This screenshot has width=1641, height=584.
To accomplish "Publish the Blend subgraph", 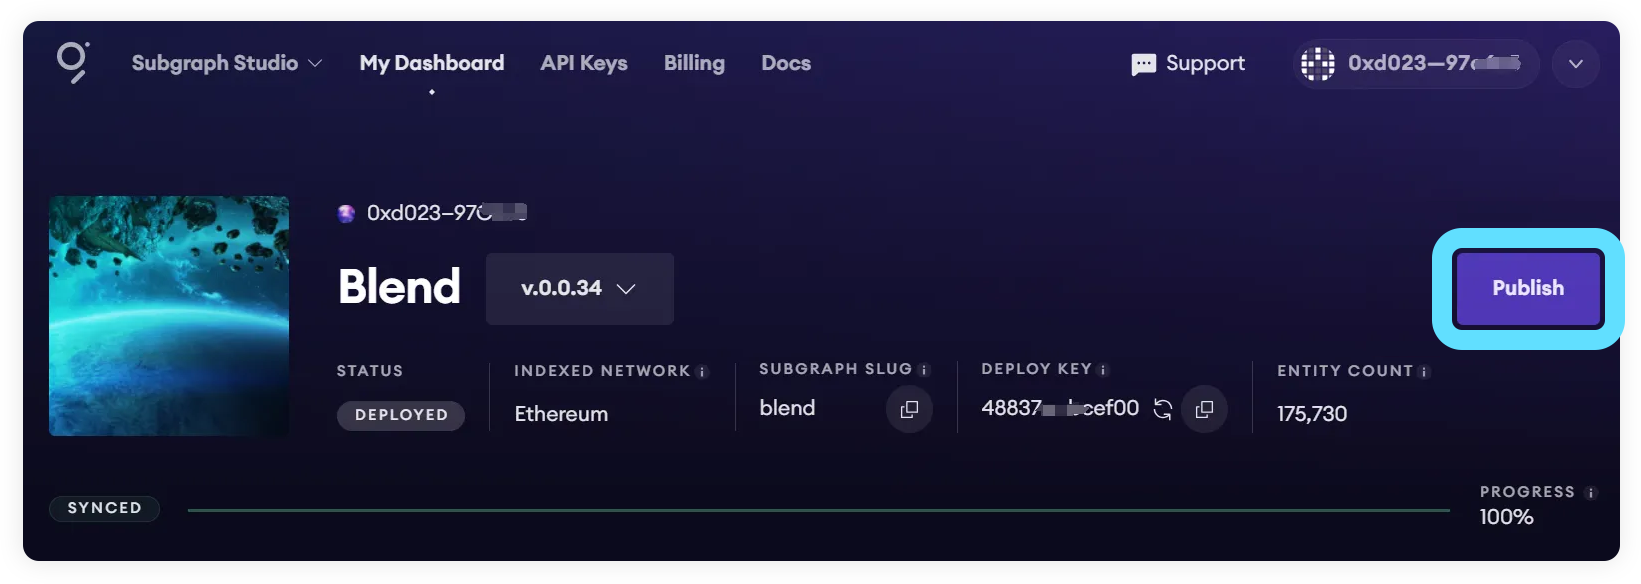I will pos(1527,288).
